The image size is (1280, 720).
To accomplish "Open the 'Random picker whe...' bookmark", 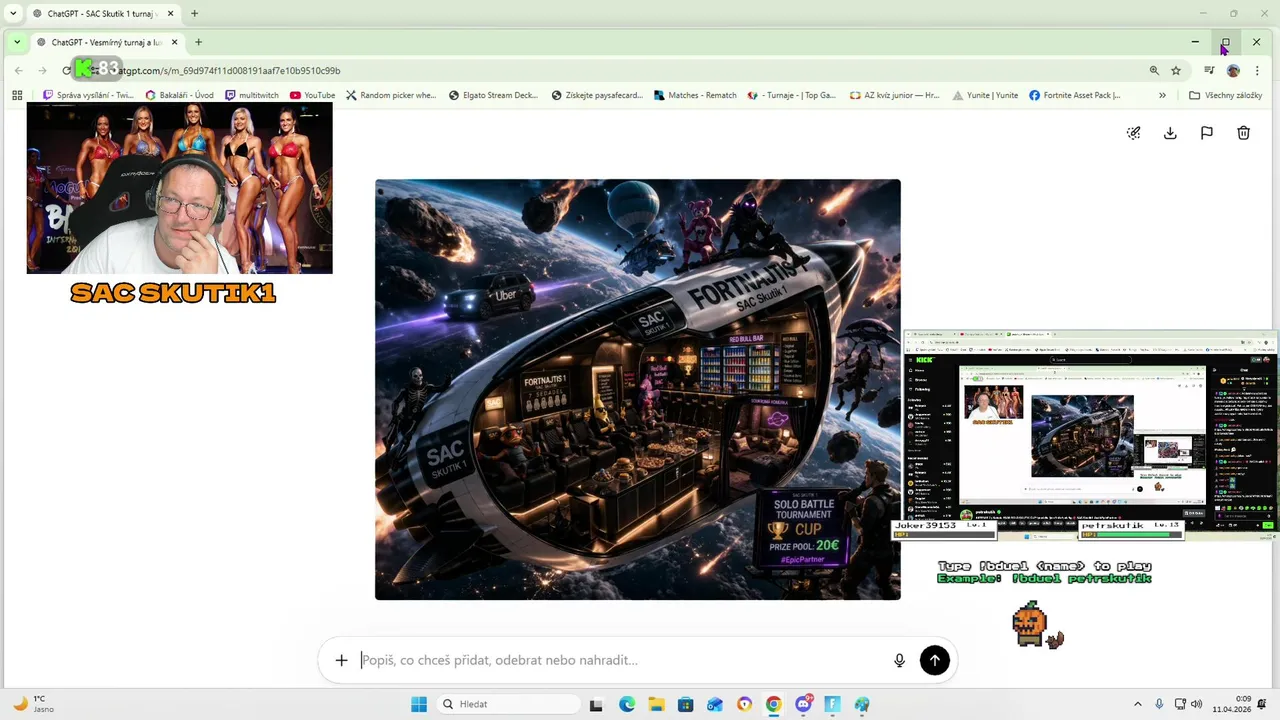I will tap(391, 95).
